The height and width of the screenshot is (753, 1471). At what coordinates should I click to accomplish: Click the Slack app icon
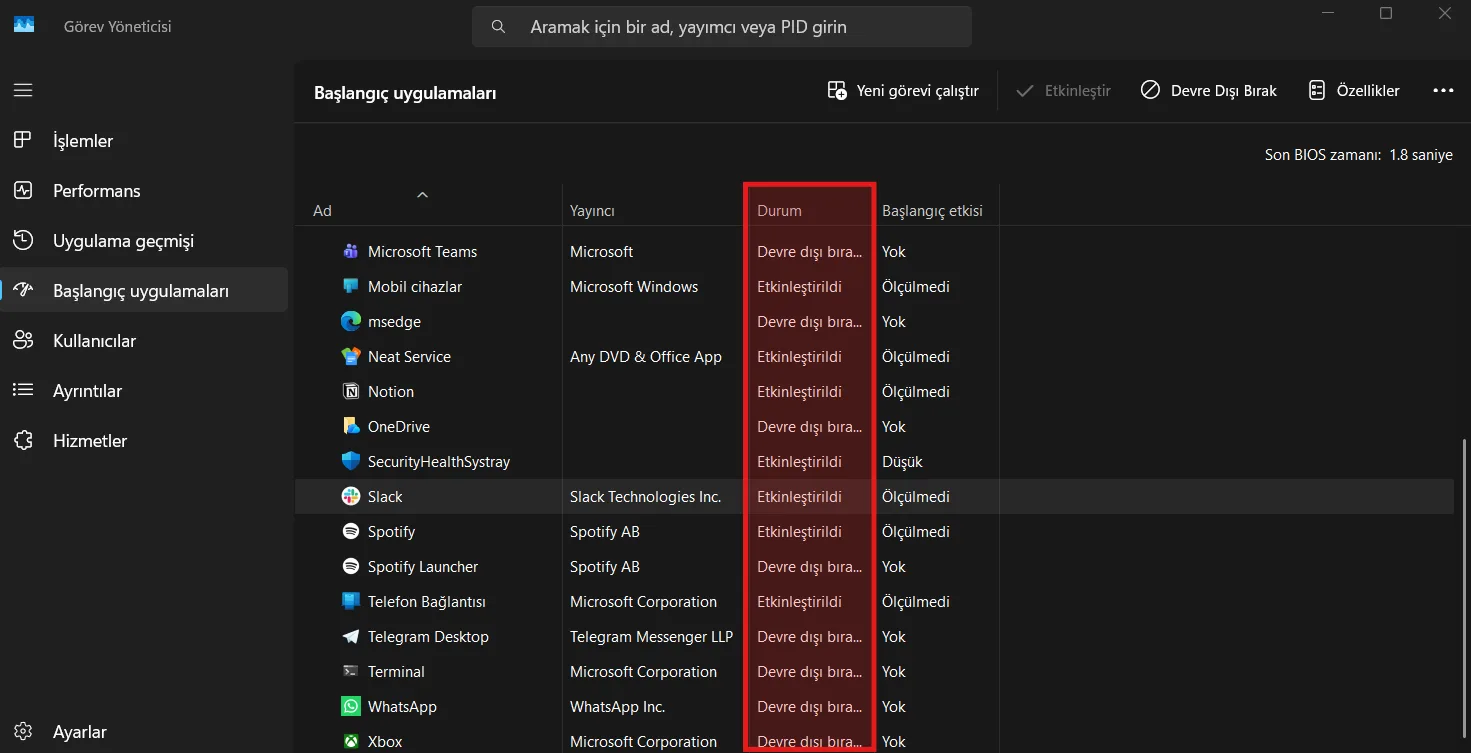pos(350,497)
